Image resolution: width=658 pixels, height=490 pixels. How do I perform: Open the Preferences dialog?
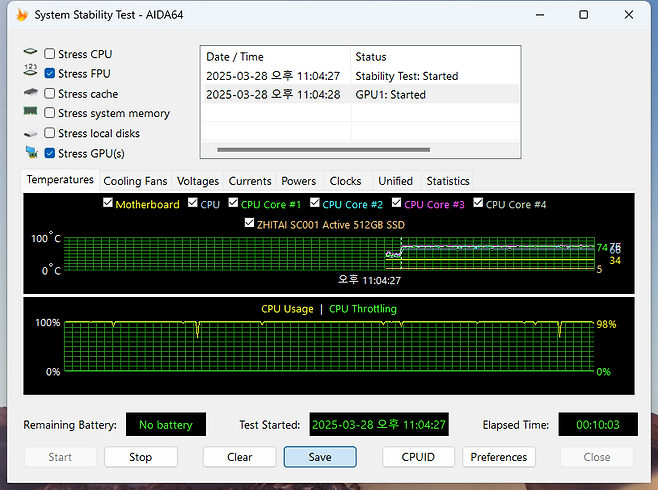(498, 457)
